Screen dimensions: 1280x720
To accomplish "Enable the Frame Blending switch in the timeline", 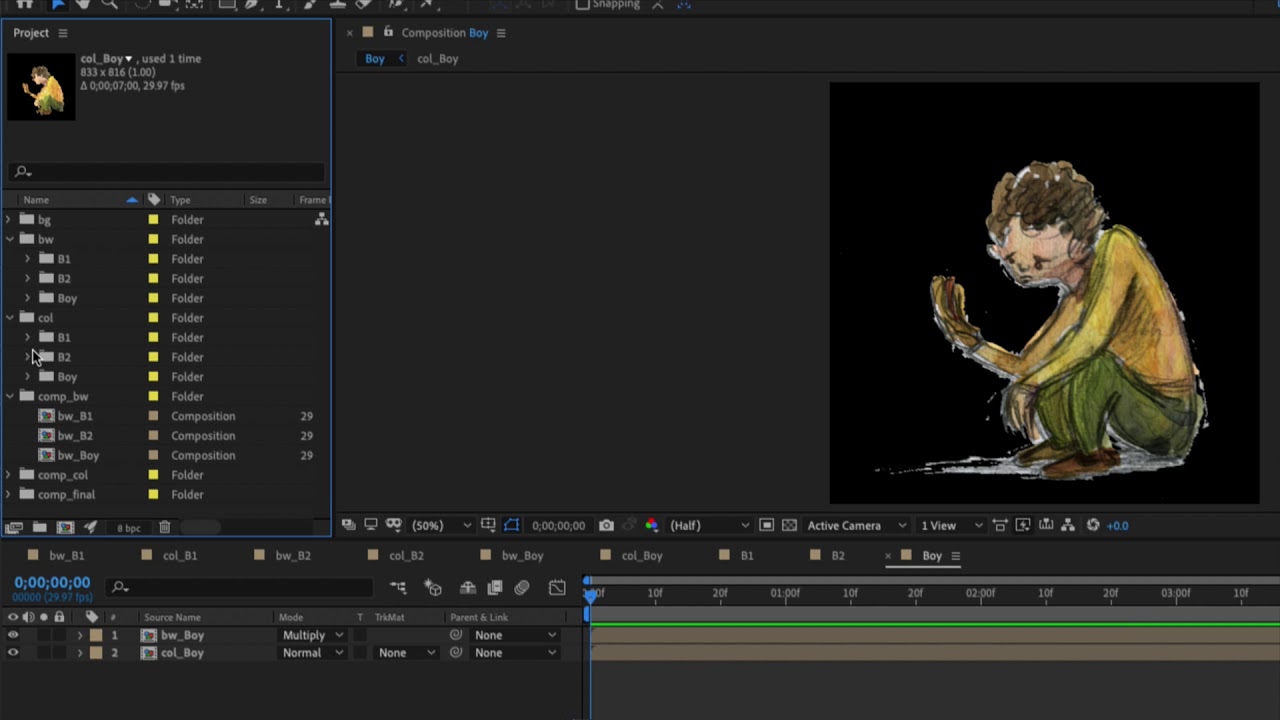I will (494, 588).
